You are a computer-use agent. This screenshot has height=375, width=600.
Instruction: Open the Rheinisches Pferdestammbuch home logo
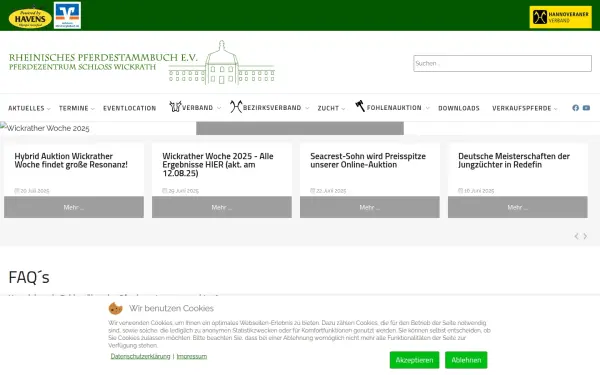point(142,62)
